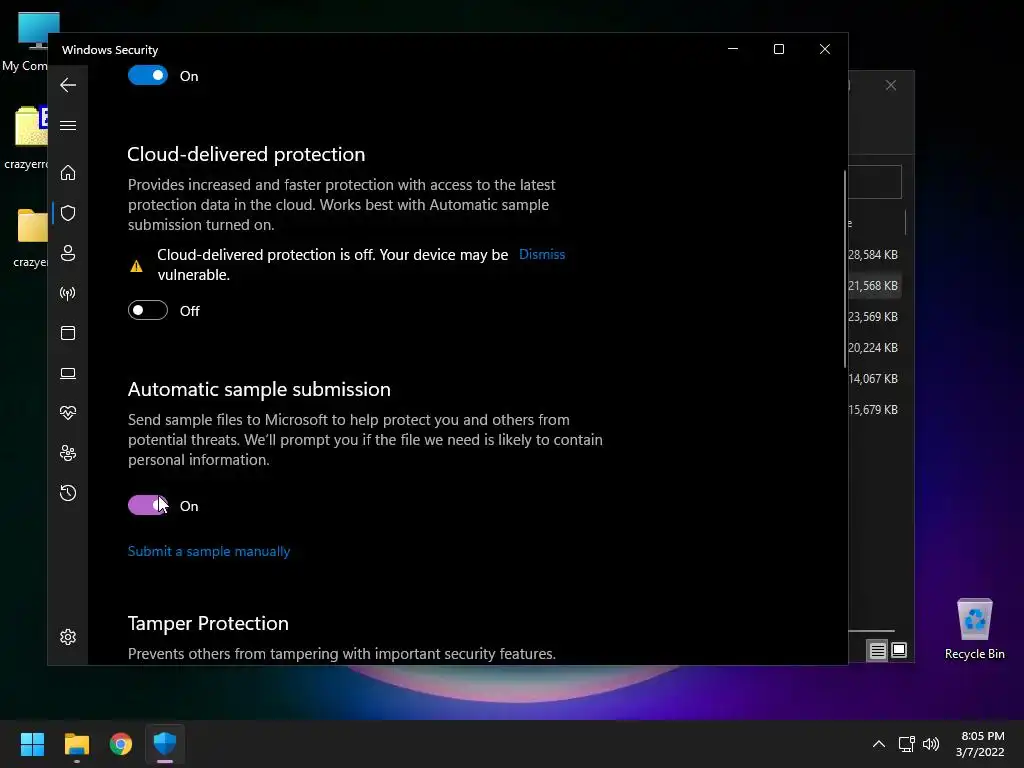Click the Automatic sample submission heading
Screen dimensions: 1024x768
pos(259,389)
